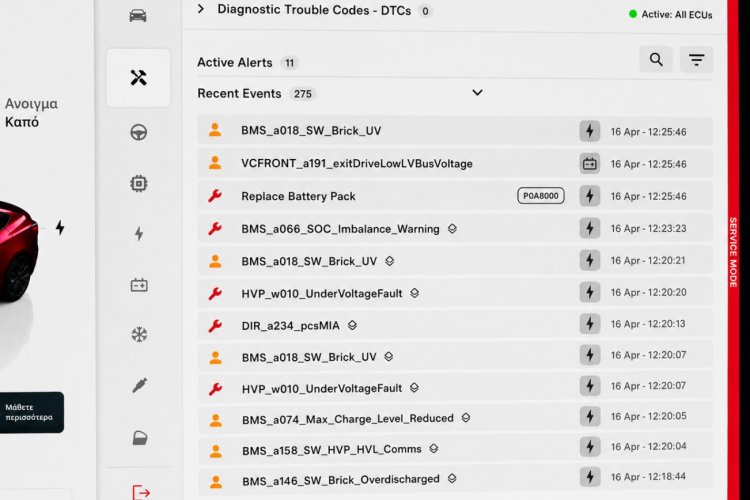Screen dimensions: 750x500
Task: Click the 16 Apr - 12:18:44 timestamp
Action: tap(648, 477)
